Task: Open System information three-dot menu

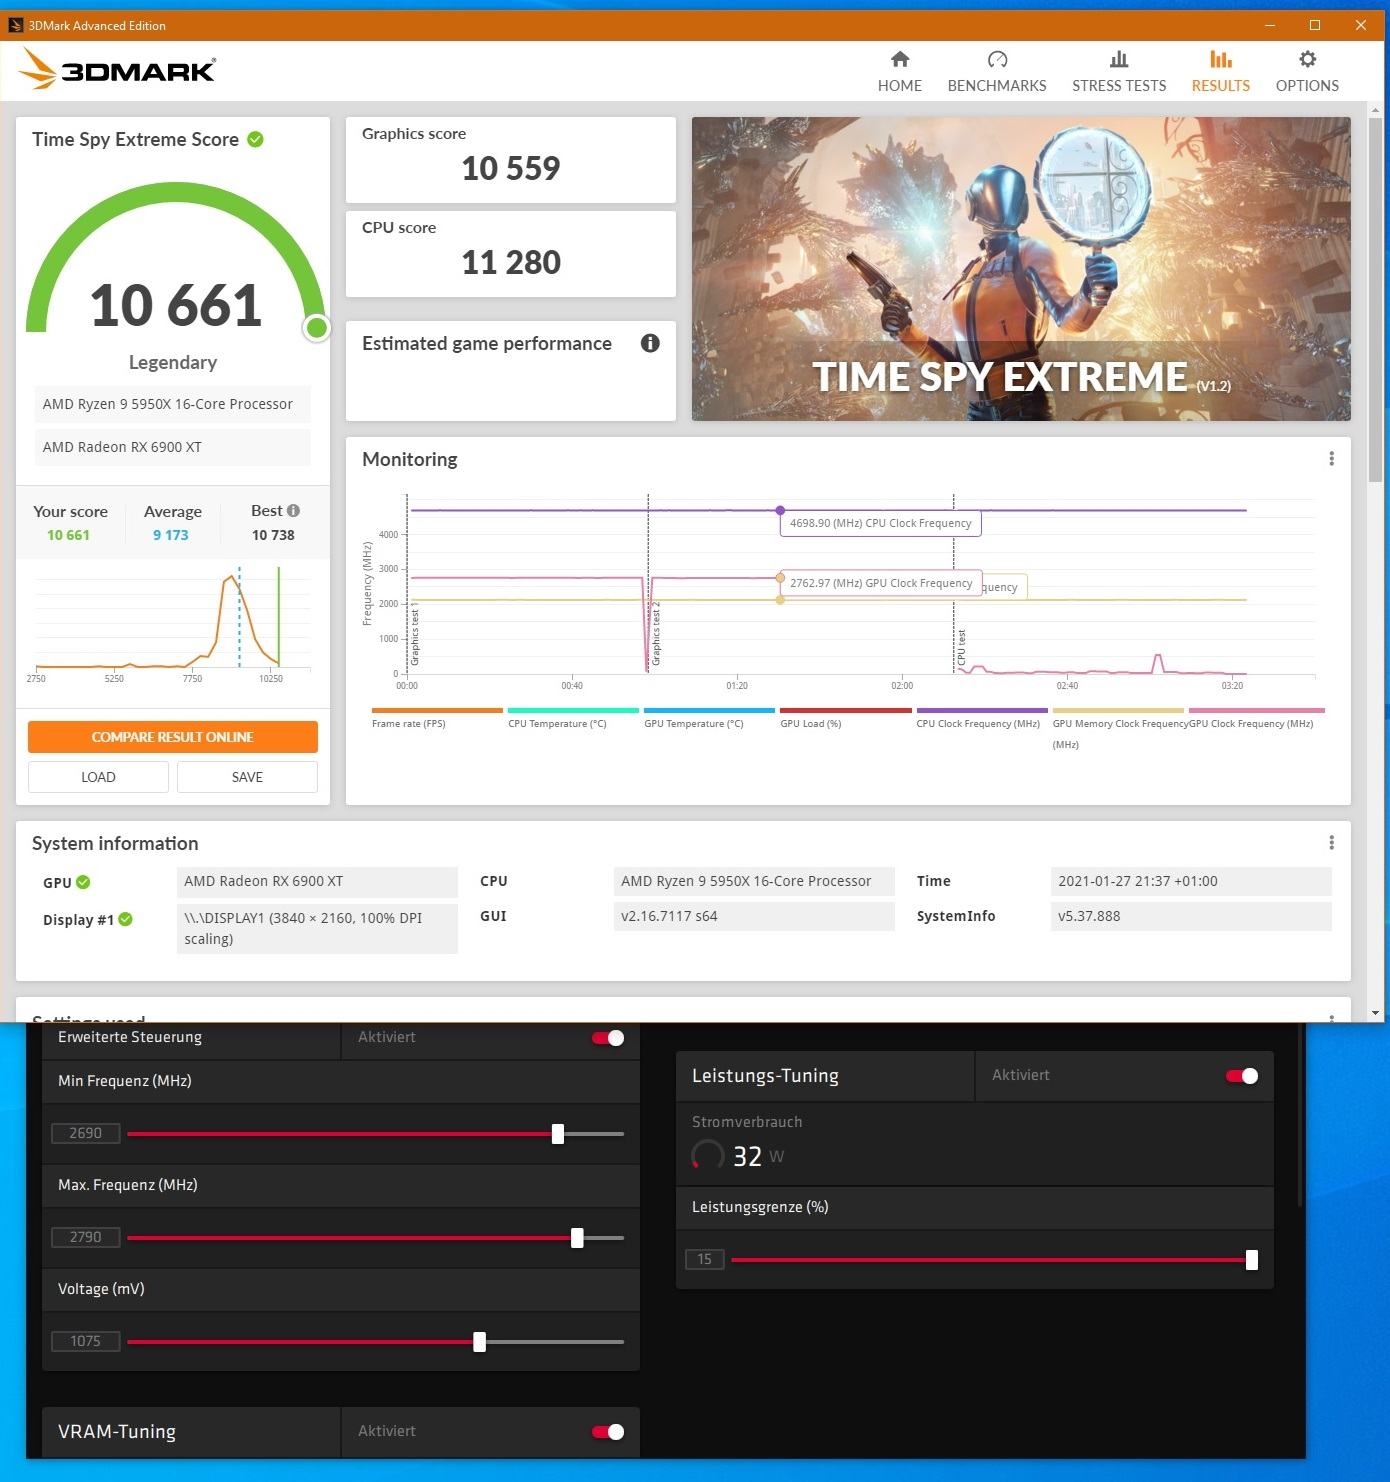Action: (x=1331, y=842)
